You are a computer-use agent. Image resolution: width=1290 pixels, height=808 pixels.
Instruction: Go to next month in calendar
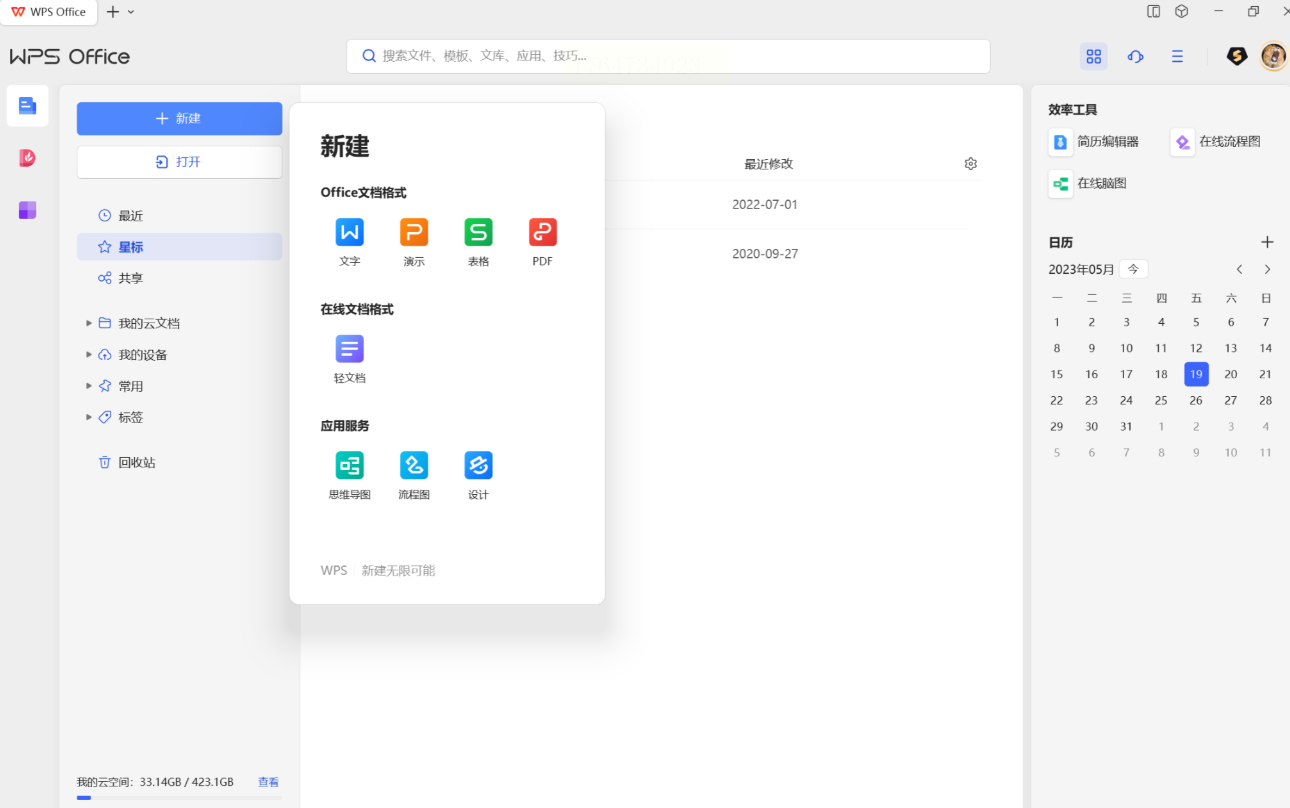pyautogui.click(x=1267, y=270)
